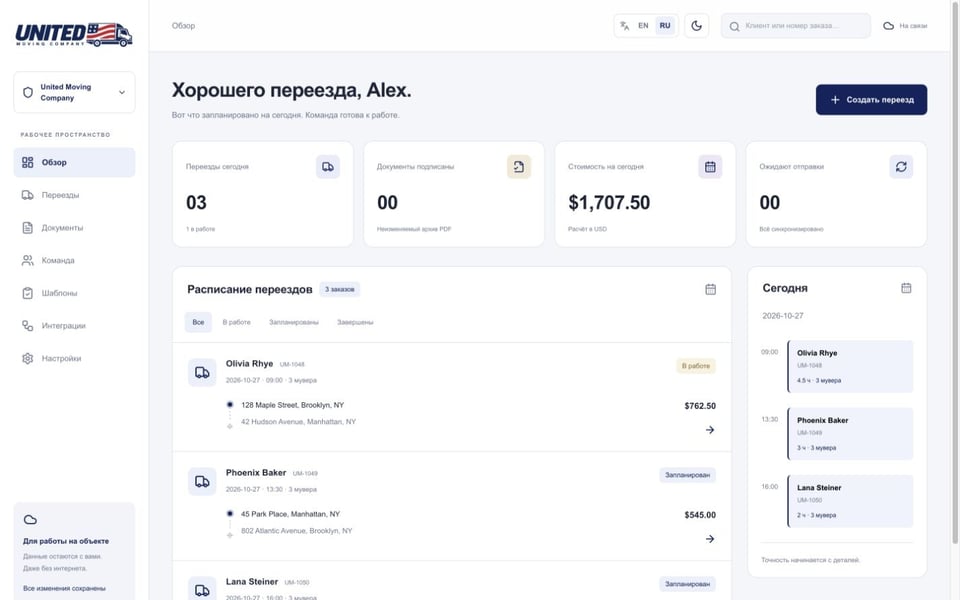Open the Обзор sidebar item
Image resolution: width=960 pixels, height=600 pixels.
(x=74, y=162)
